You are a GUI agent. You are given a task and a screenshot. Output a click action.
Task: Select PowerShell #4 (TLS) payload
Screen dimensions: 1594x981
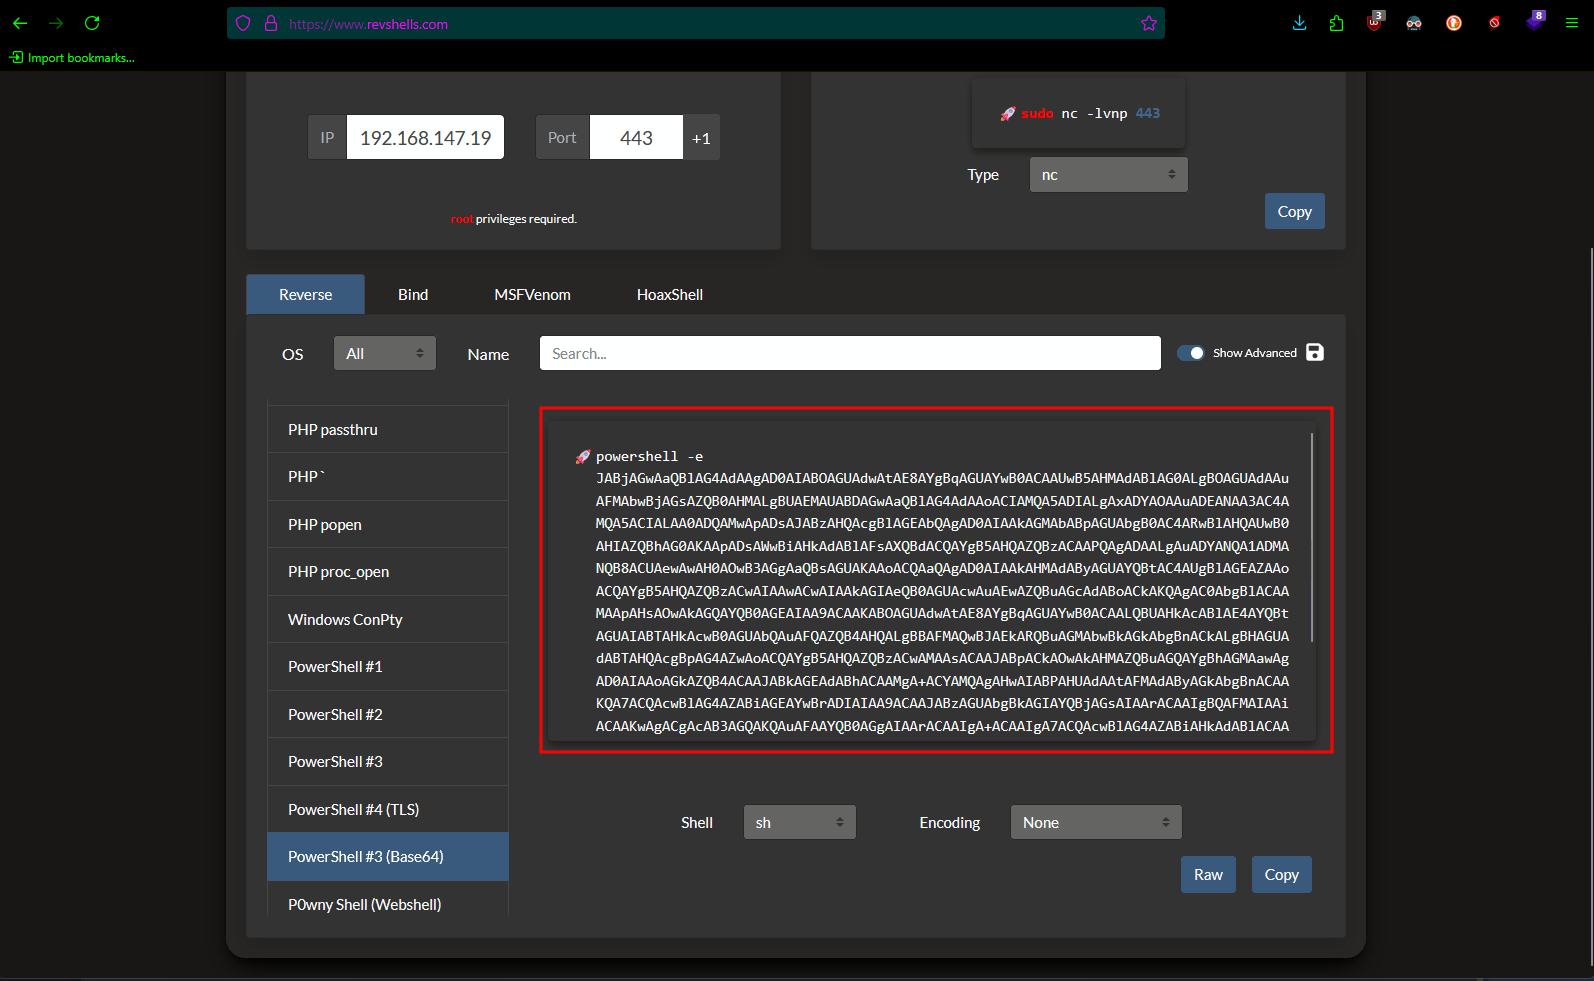pyautogui.click(x=388, y=809)
